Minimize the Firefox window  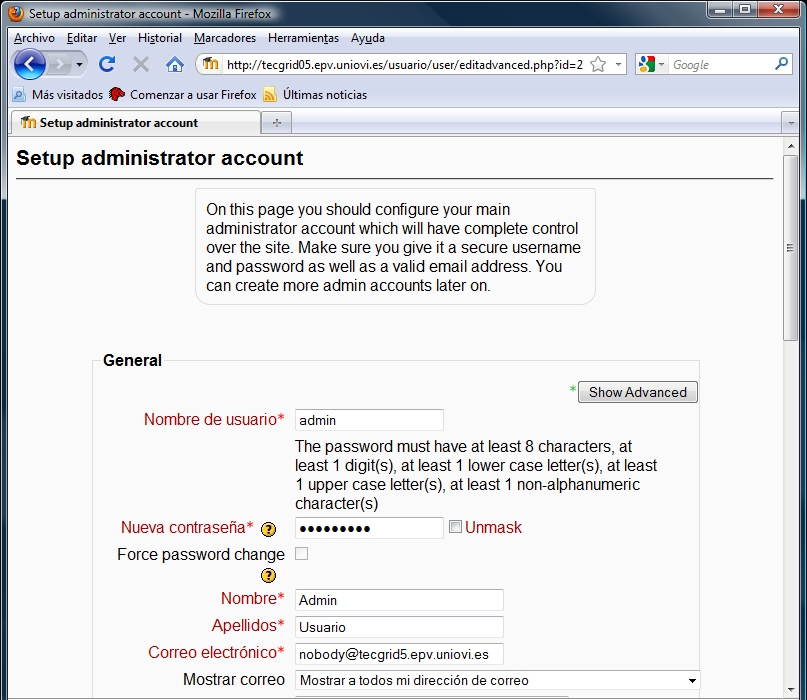(720, 10)
